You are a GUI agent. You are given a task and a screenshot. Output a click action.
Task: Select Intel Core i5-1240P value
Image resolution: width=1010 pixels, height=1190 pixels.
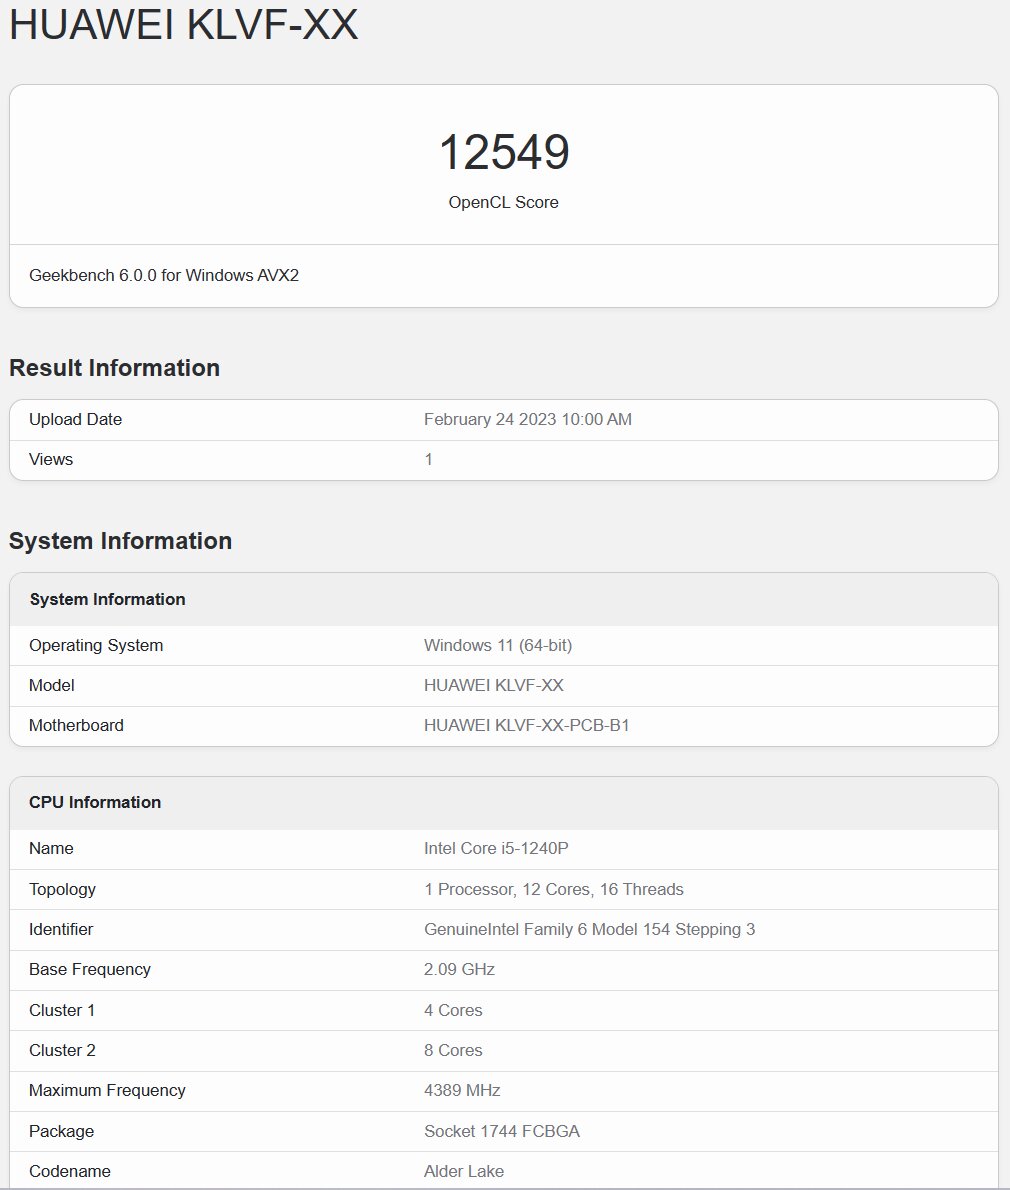496,849
